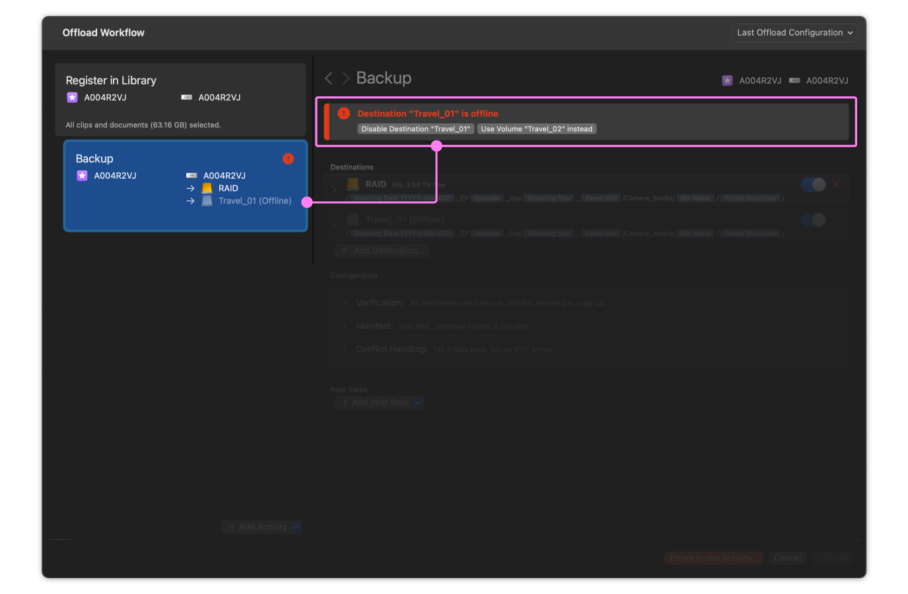Screen dimensions: 908x594
Task: Click the red warning icon in the offline banner
Action: click(343, 113)
